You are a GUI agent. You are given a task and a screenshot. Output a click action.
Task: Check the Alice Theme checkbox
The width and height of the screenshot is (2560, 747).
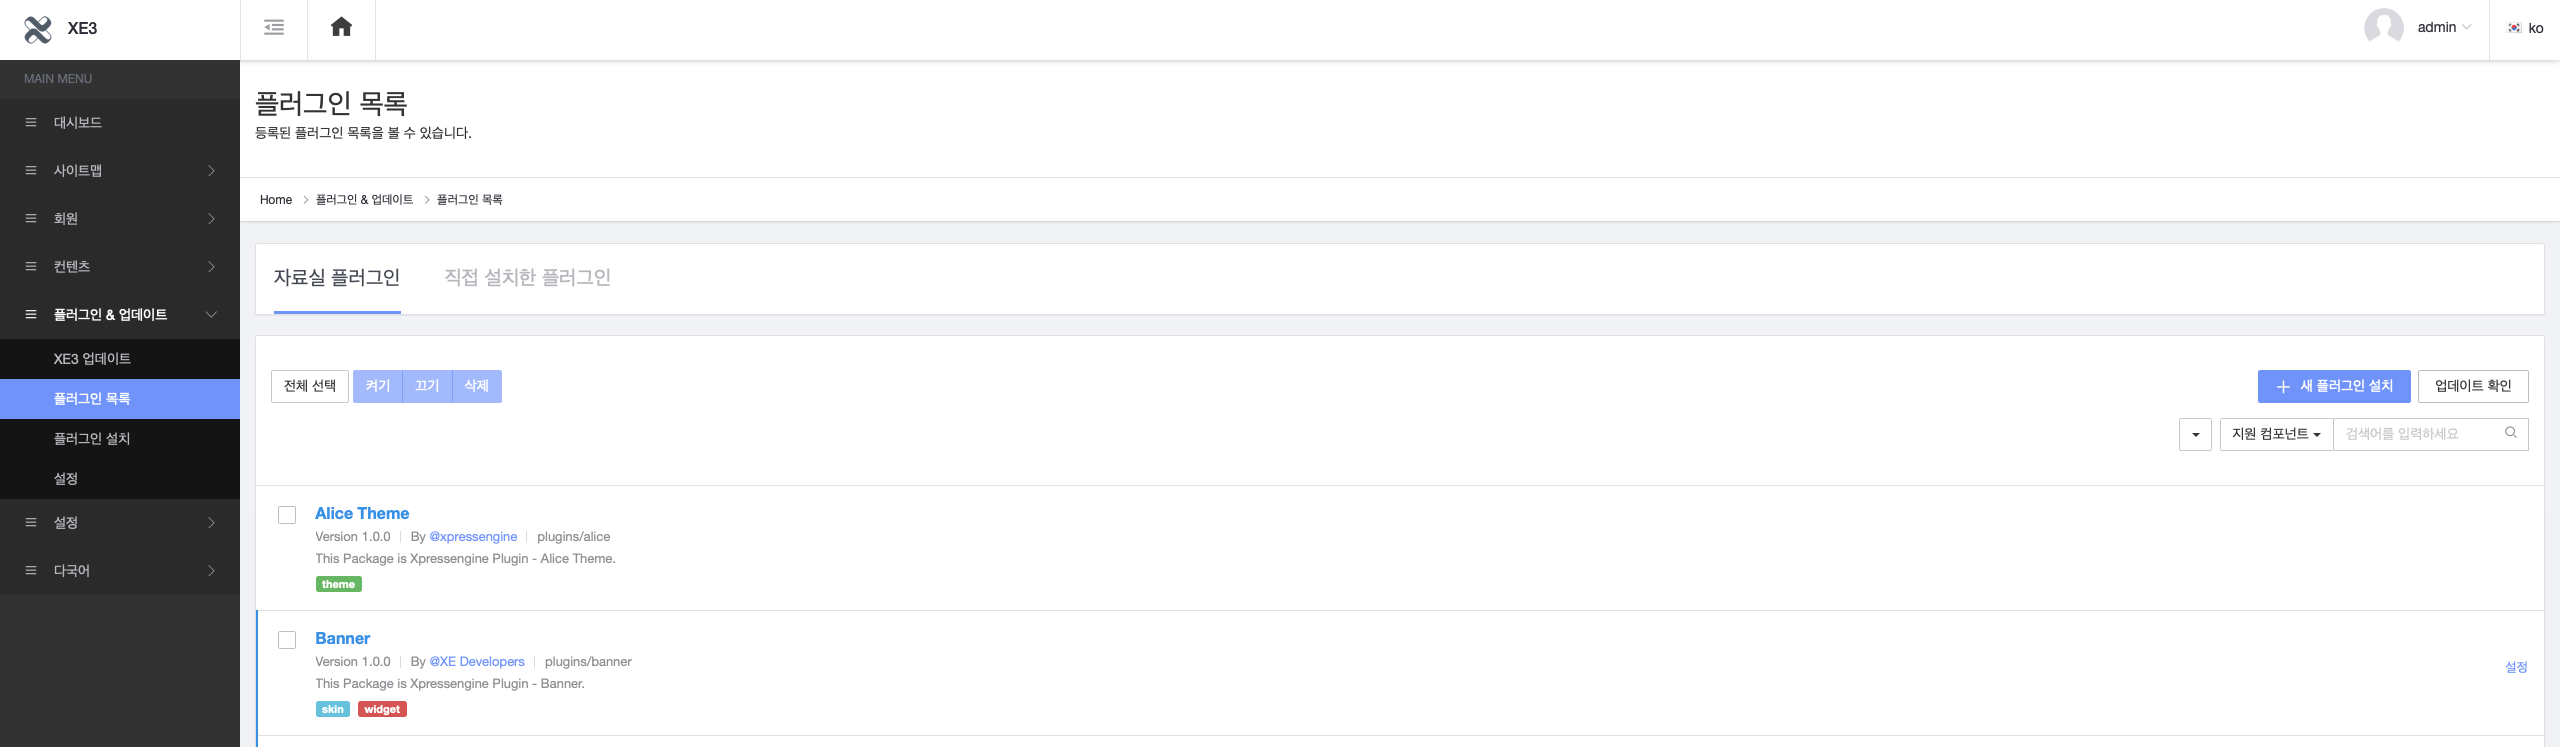pos(287,515)
